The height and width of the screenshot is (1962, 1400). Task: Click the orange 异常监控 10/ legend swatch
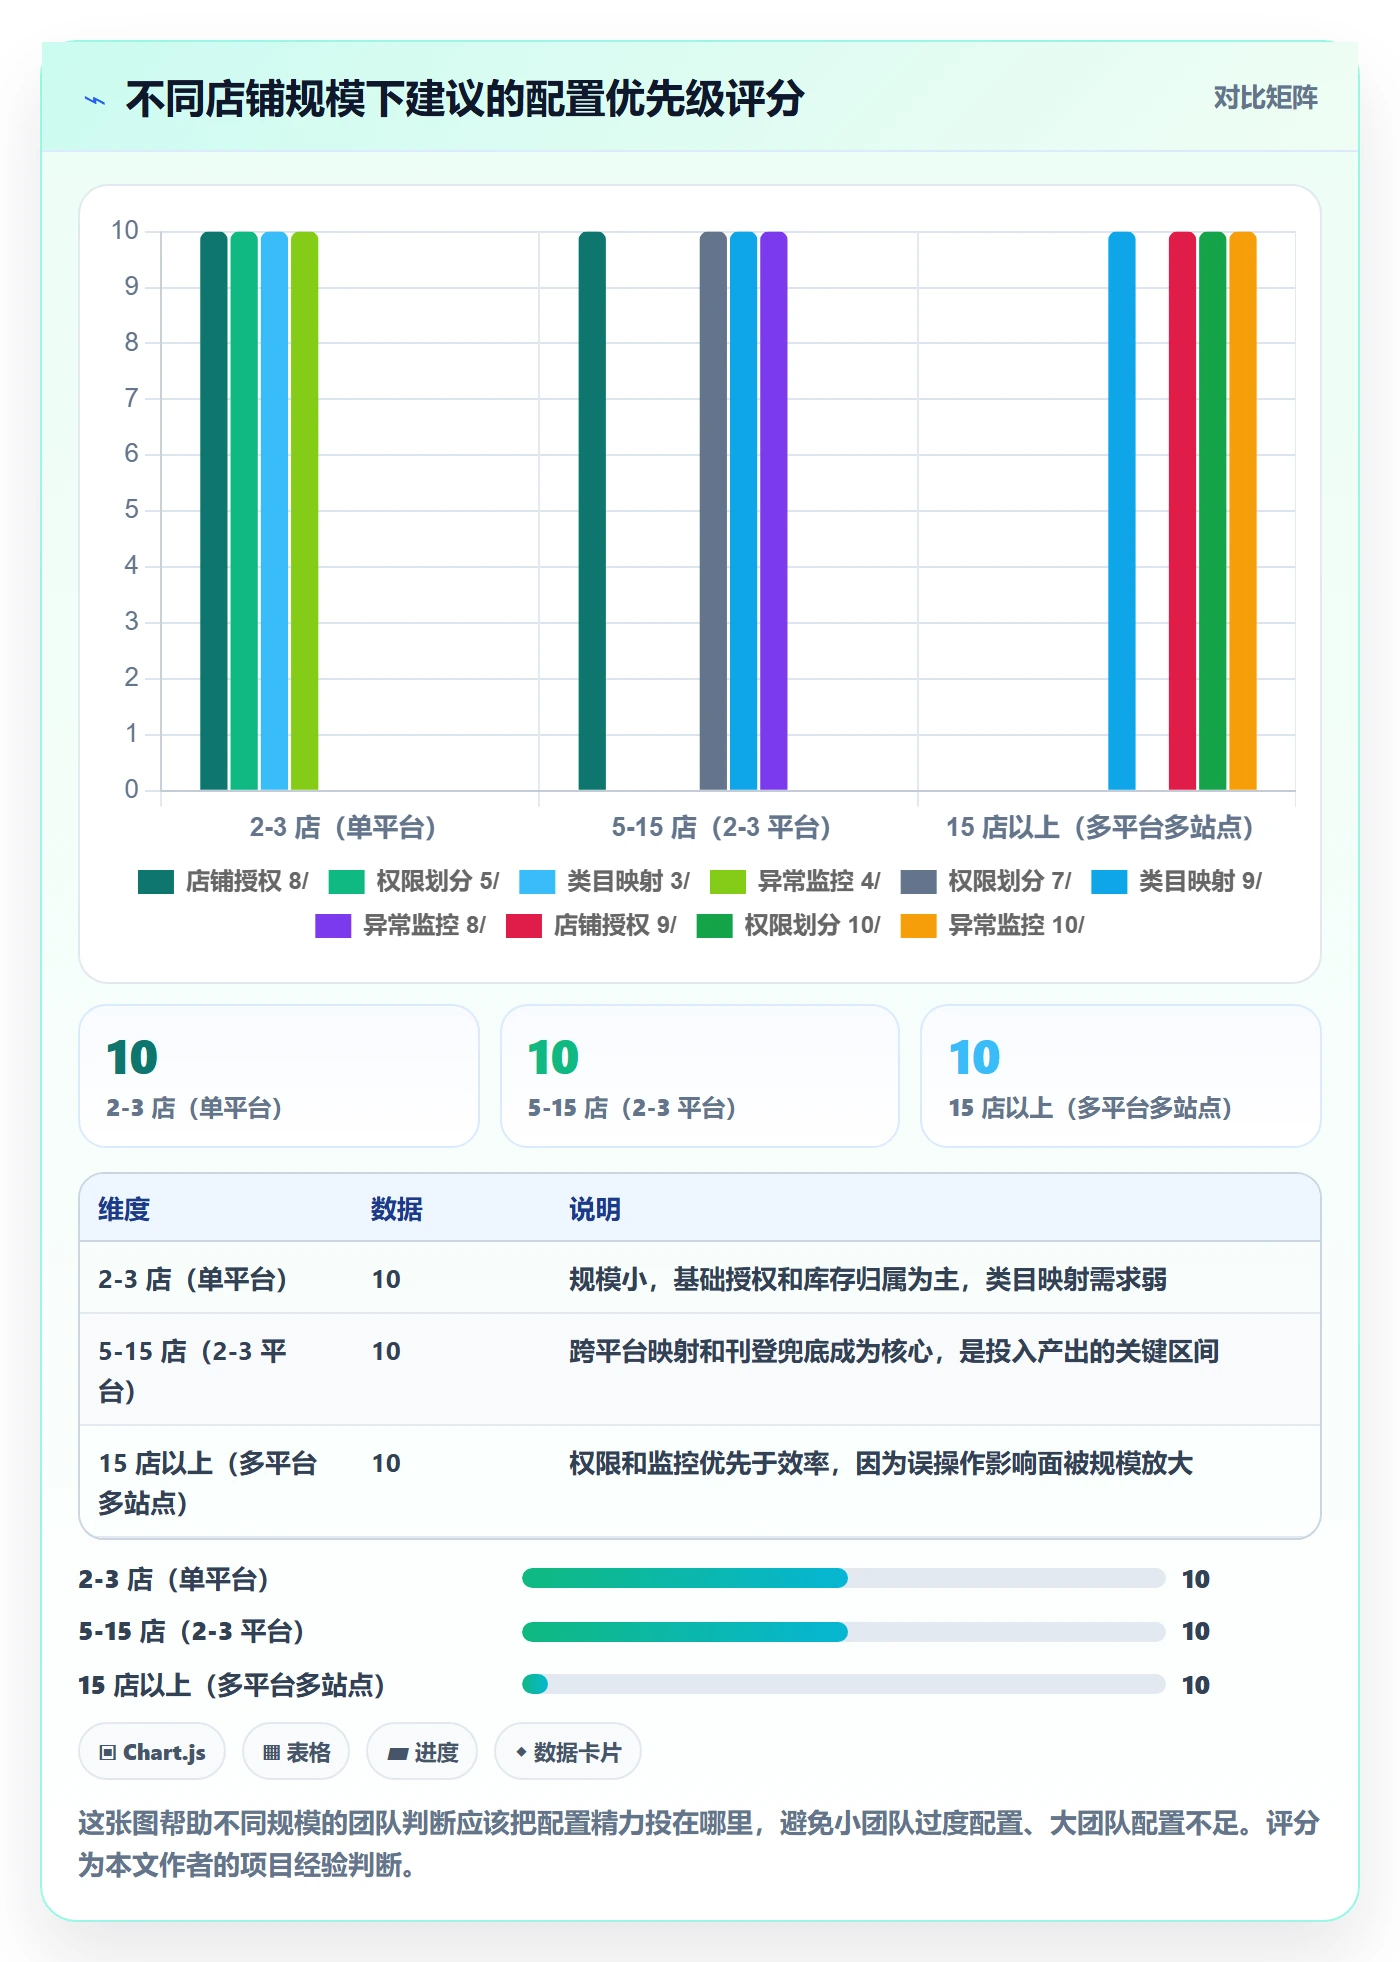(x=918, y=926)
